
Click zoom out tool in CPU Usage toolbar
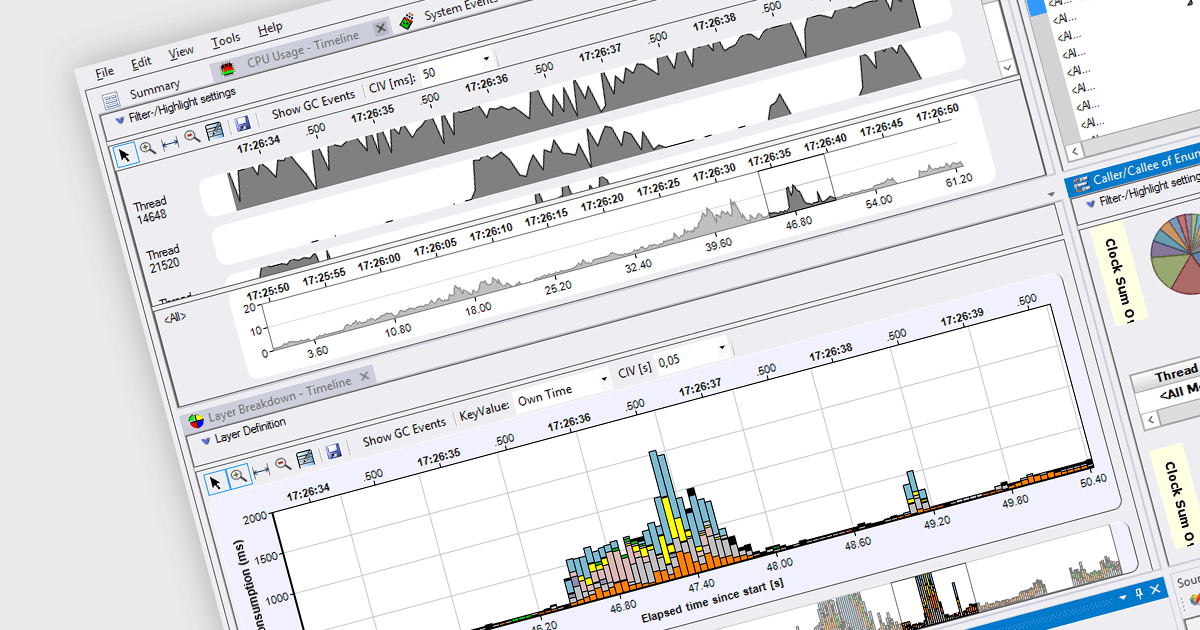pos(192,136)
